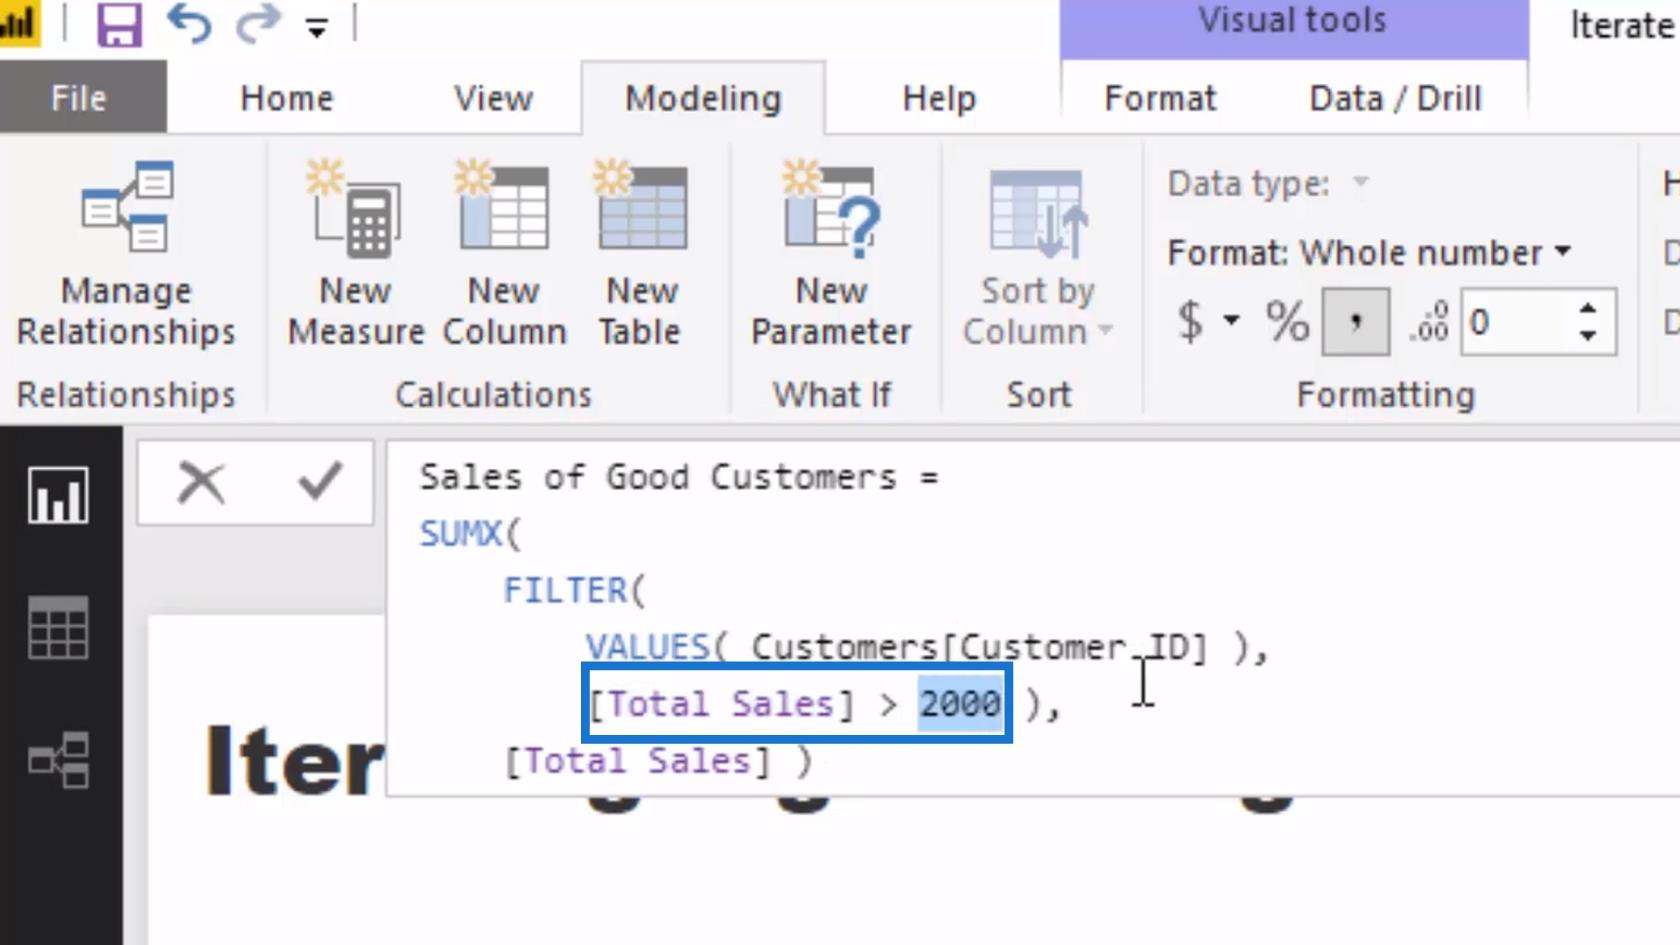The image size is (1680, 945).
Task: Create a New Column
Action: [504, 255]
